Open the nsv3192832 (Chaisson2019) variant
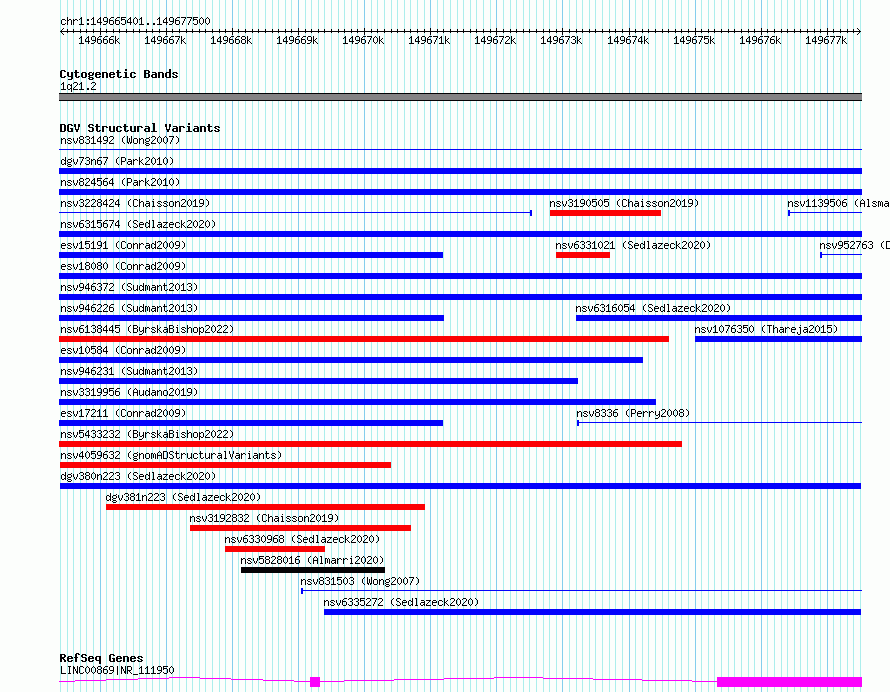 coord(300,528)
